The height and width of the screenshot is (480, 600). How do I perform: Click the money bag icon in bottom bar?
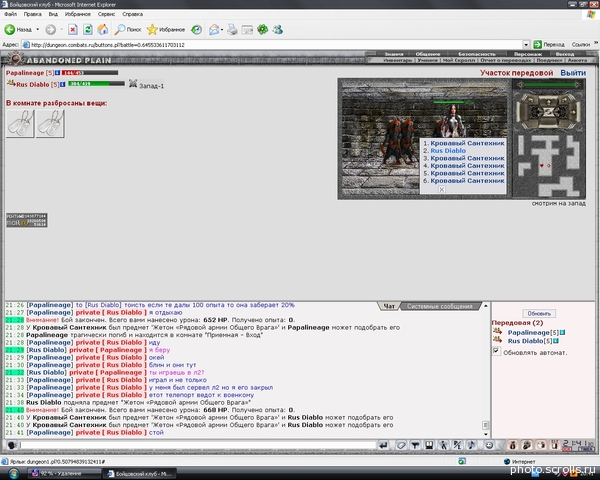point(513,445)
